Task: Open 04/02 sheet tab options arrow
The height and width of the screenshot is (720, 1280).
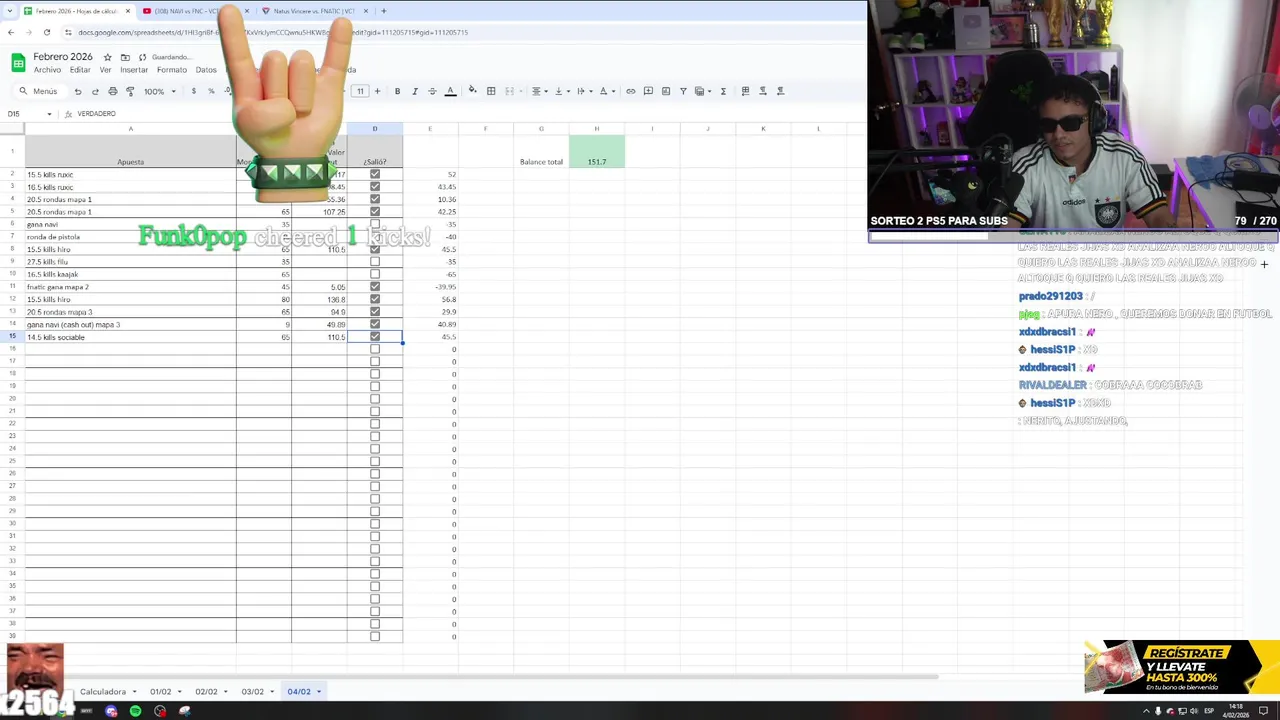Action: tap(319, 692)
